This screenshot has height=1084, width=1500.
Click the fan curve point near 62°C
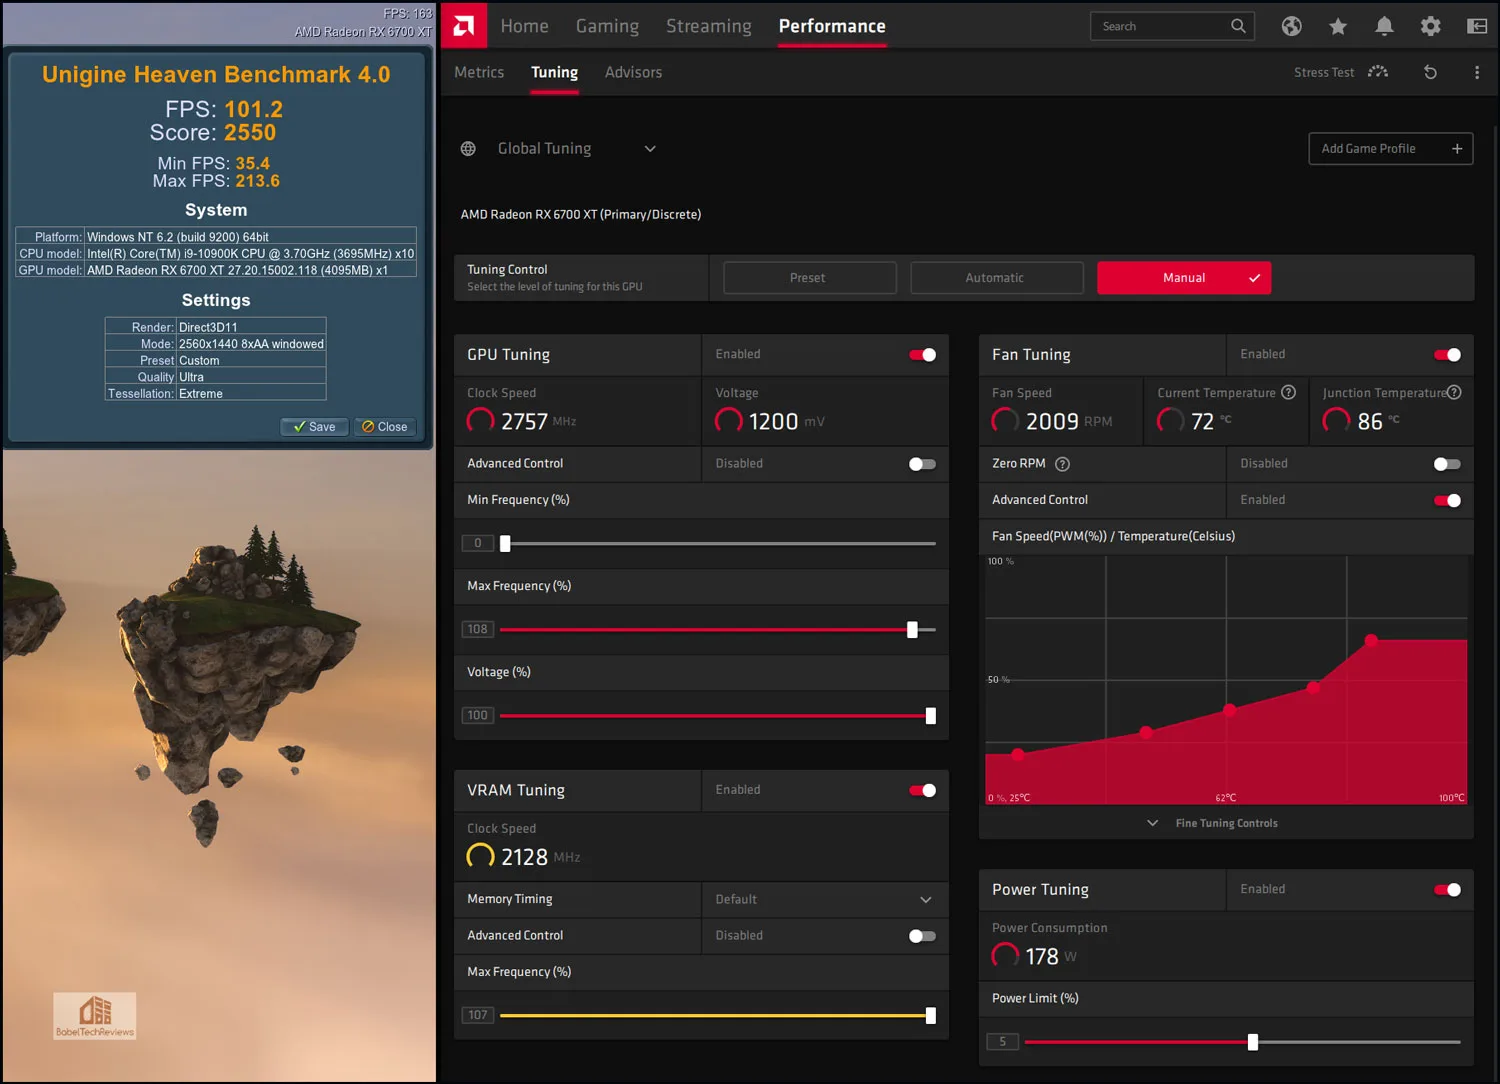[x=1229, y=710]
